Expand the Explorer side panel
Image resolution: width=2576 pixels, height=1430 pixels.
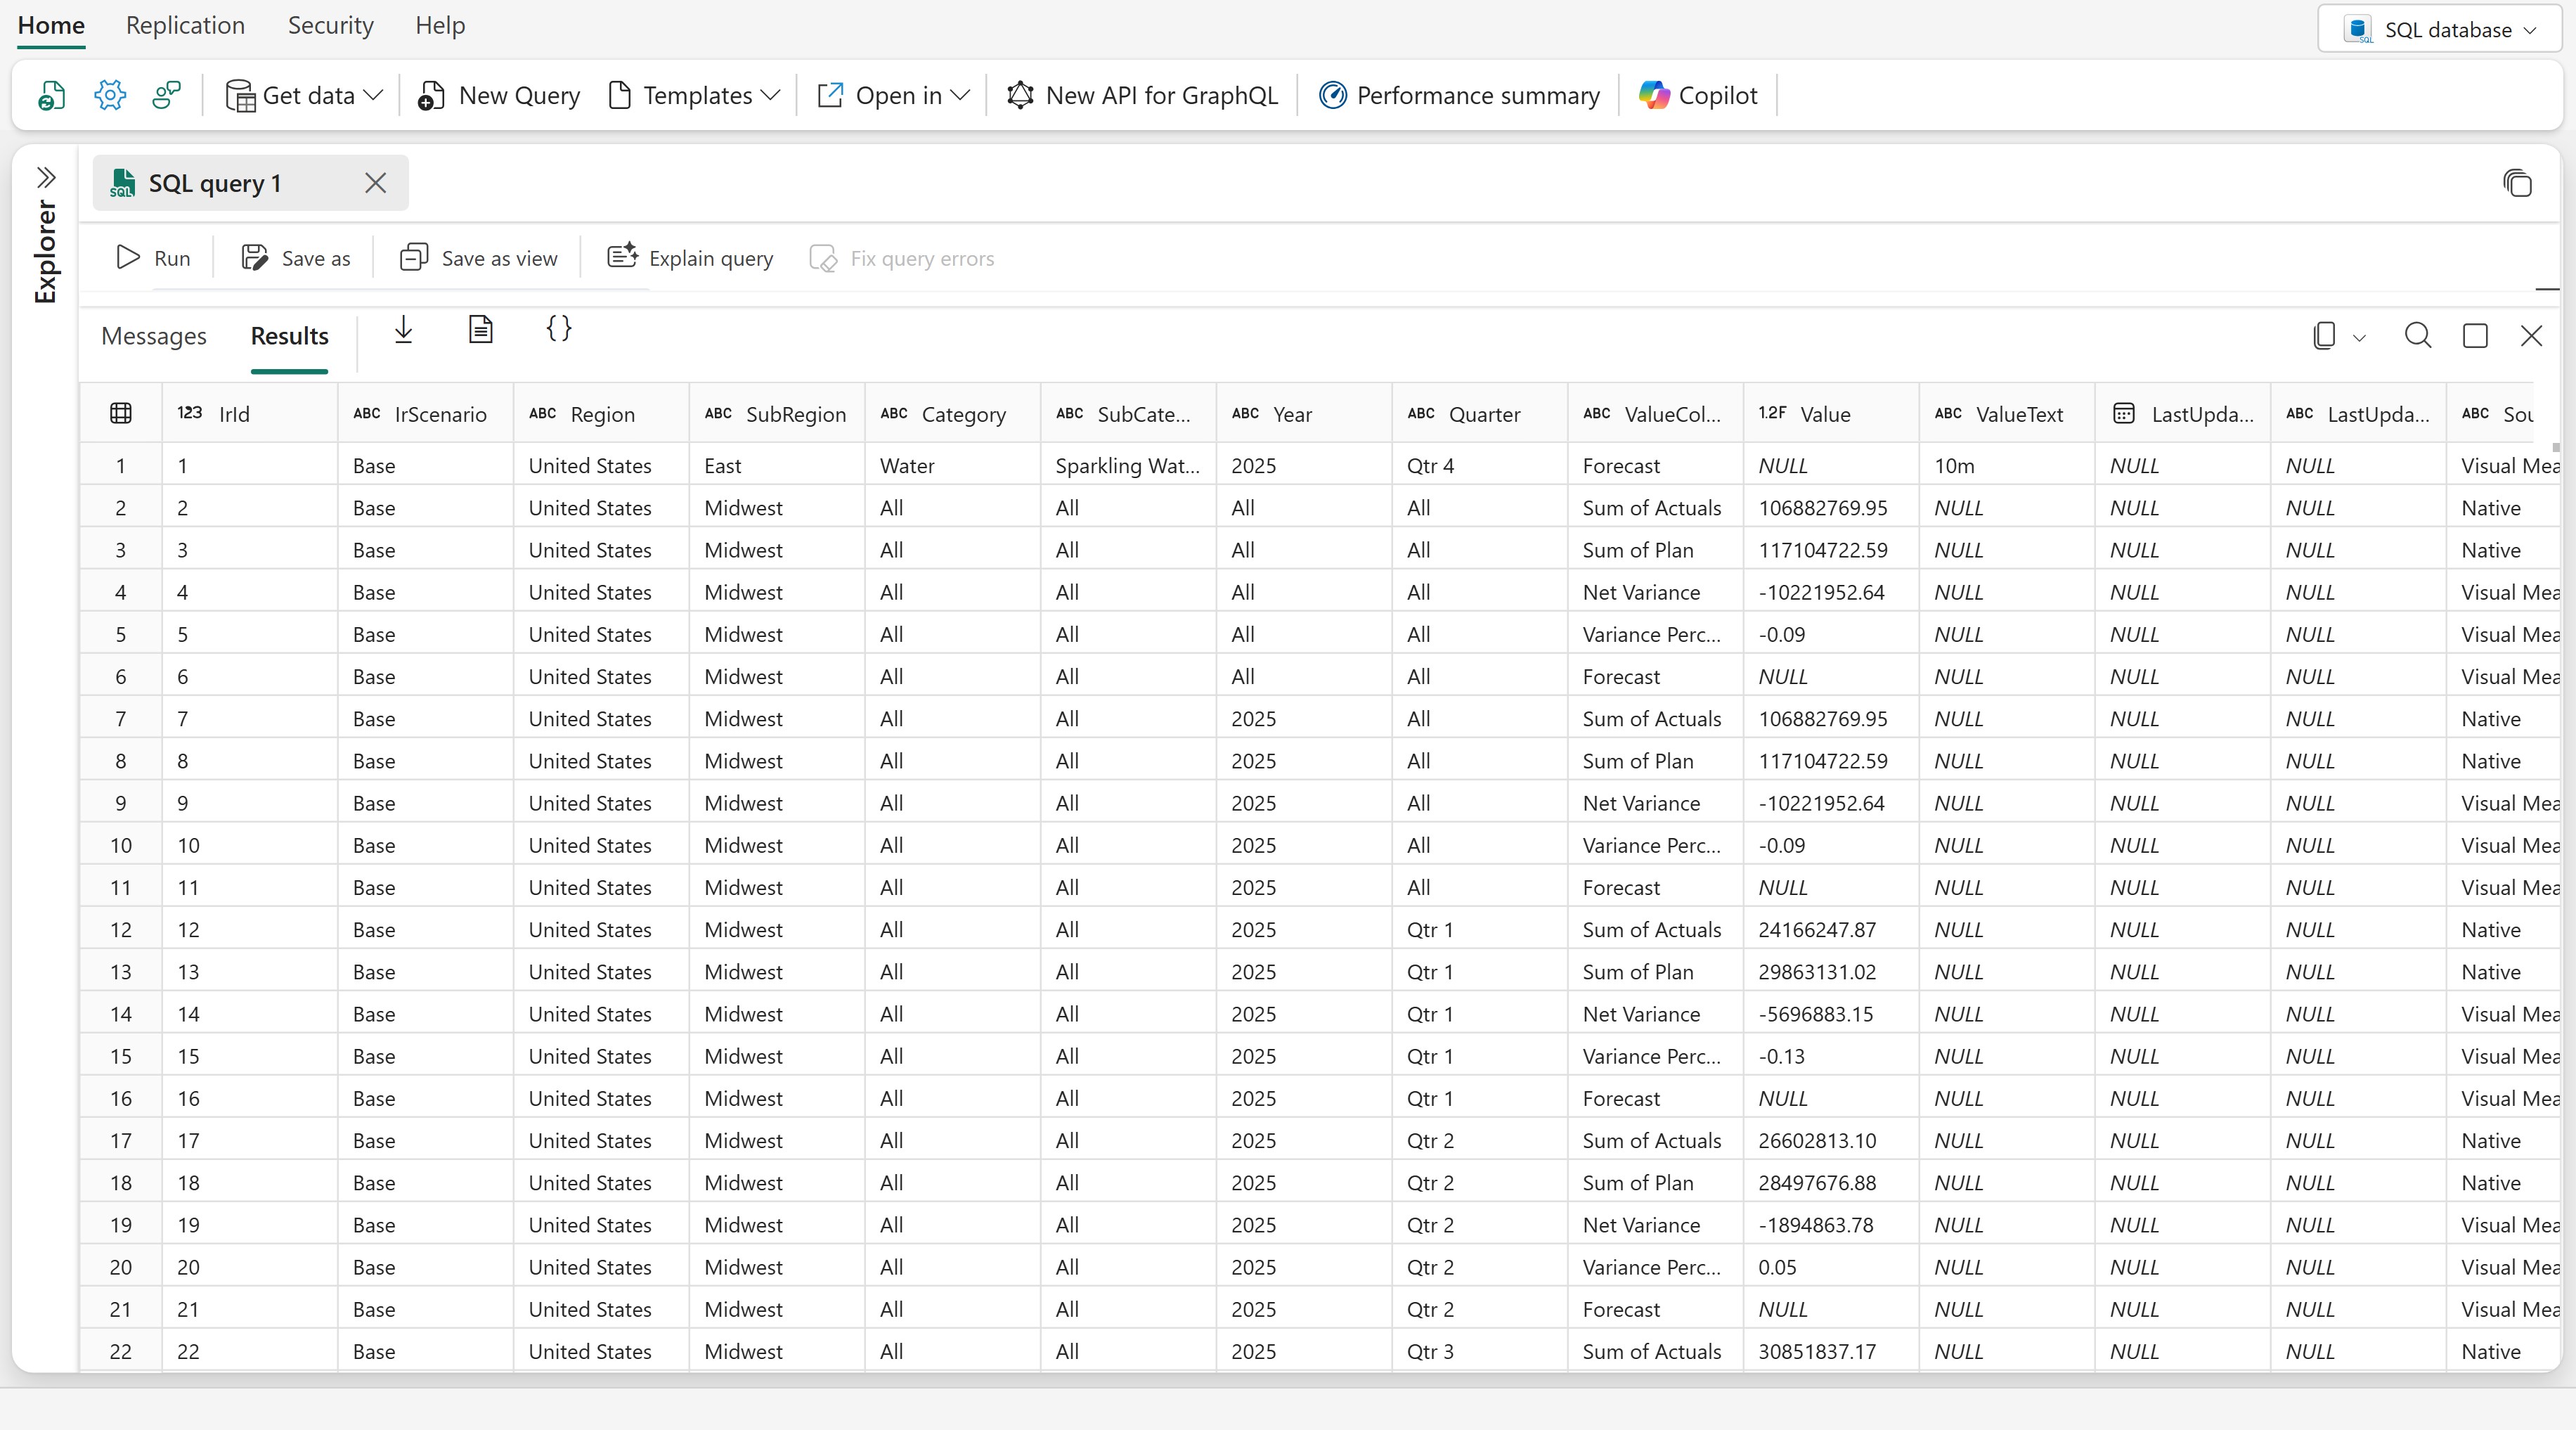(x=46, y=178)
